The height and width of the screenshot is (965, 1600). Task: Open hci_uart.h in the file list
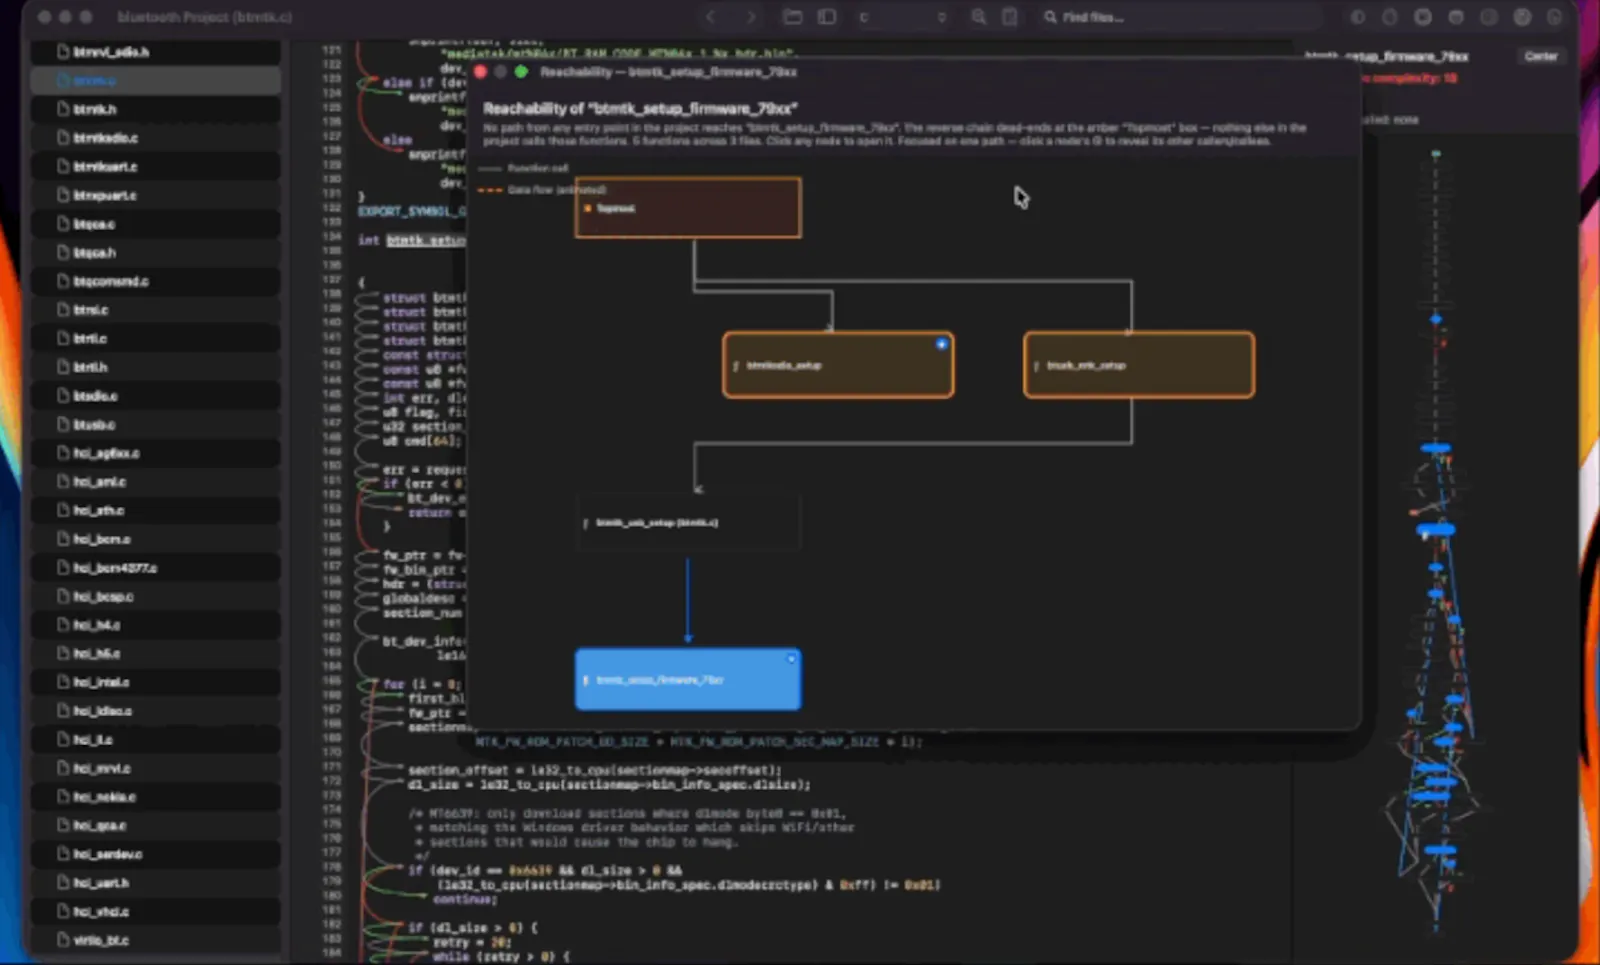[x=155, y=883]
